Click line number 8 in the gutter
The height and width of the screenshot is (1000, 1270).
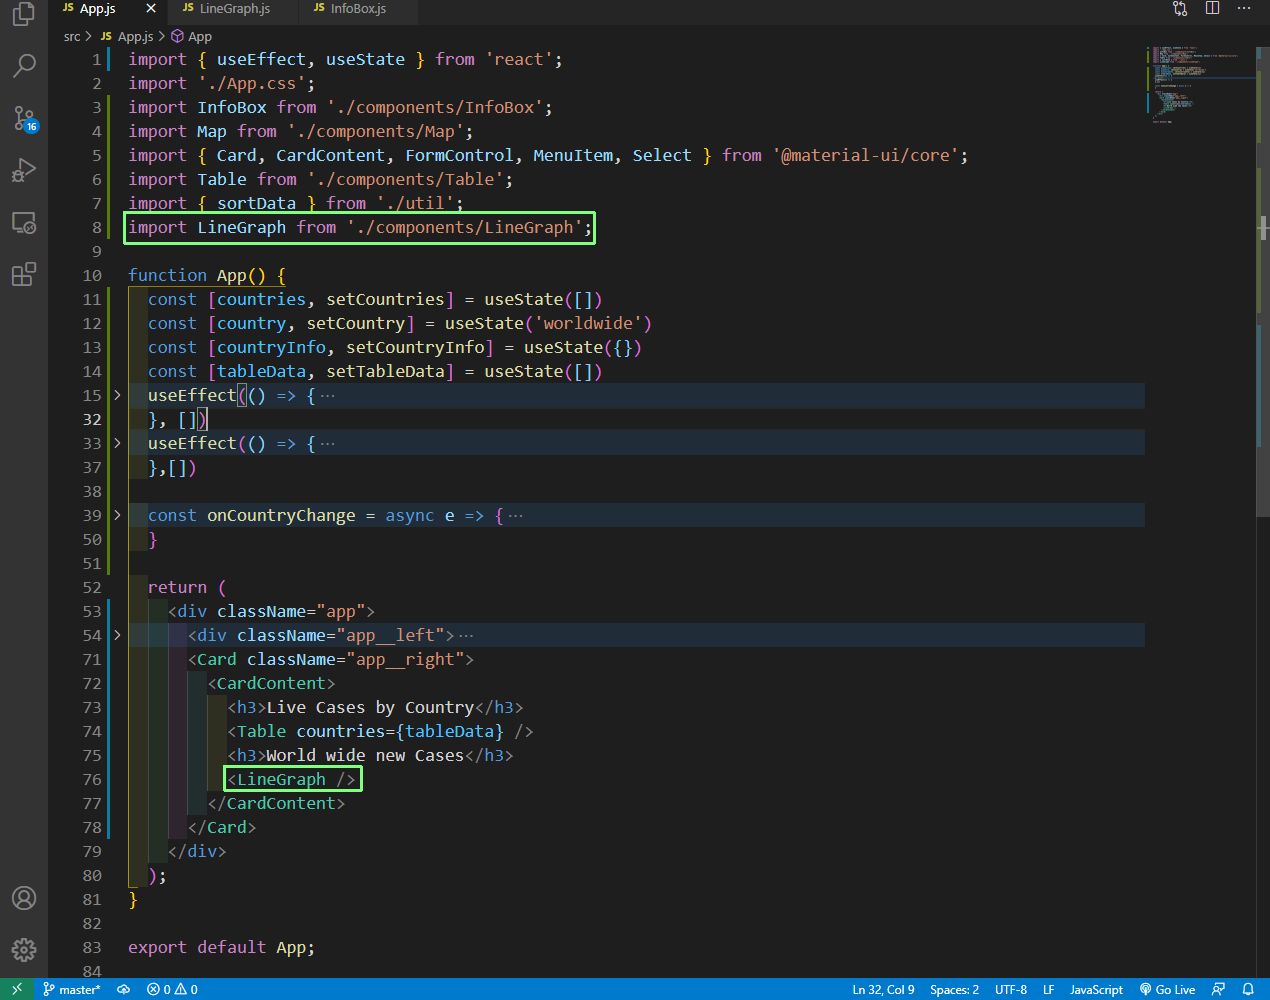96,227
